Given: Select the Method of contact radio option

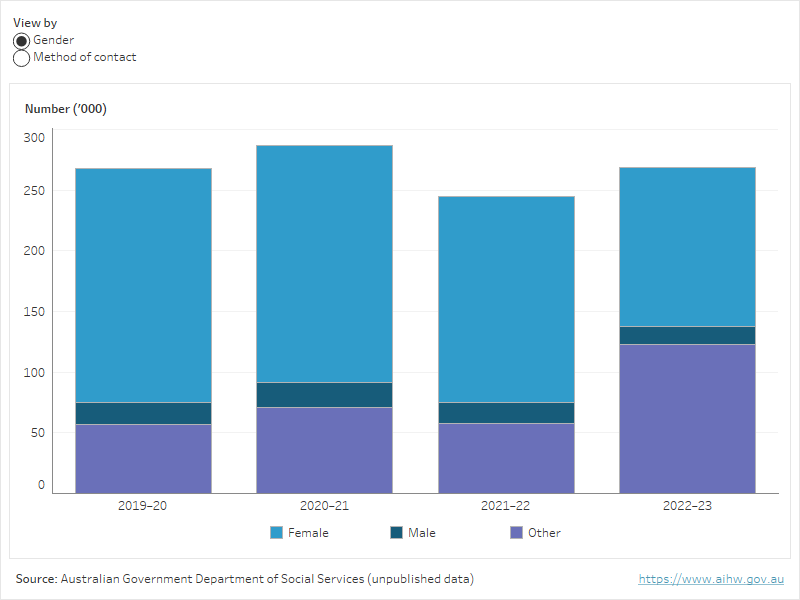Looking at the screenshot, I should 22,58.
